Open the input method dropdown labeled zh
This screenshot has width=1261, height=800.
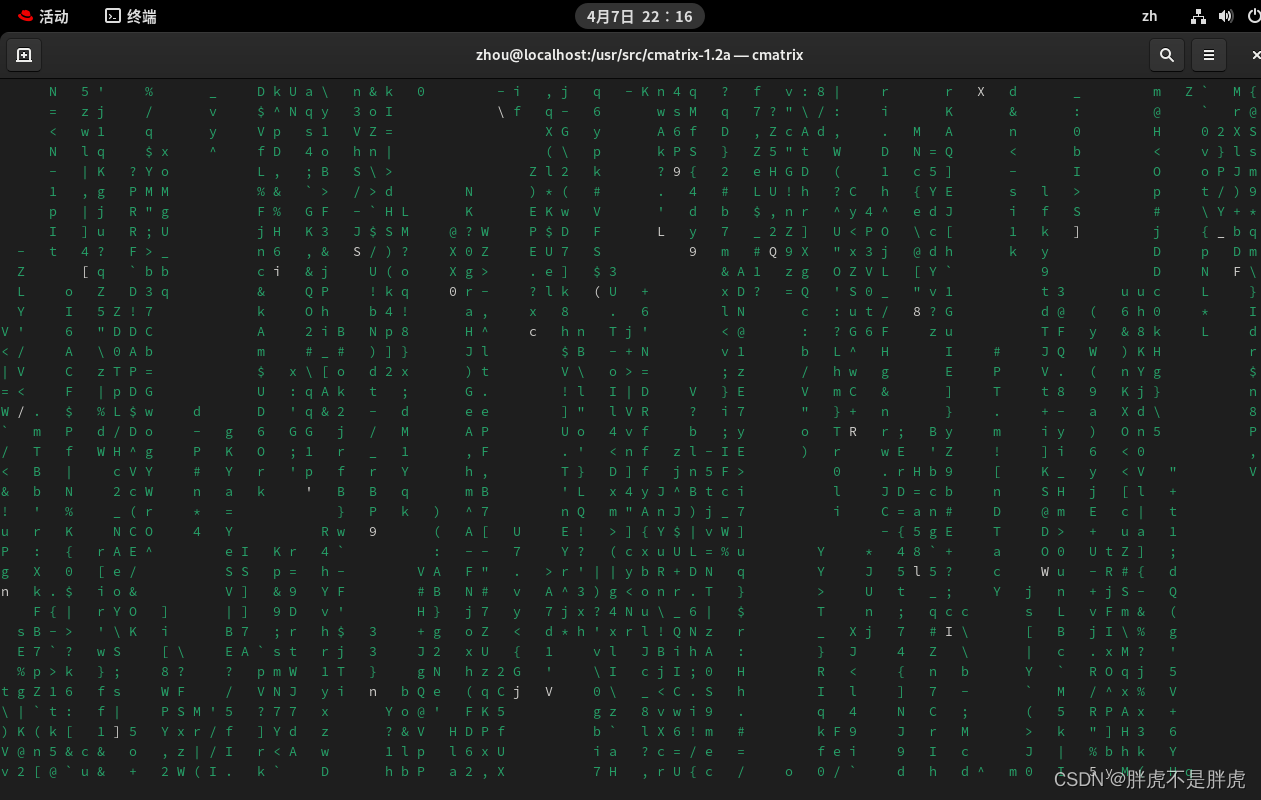point(1150,16)
